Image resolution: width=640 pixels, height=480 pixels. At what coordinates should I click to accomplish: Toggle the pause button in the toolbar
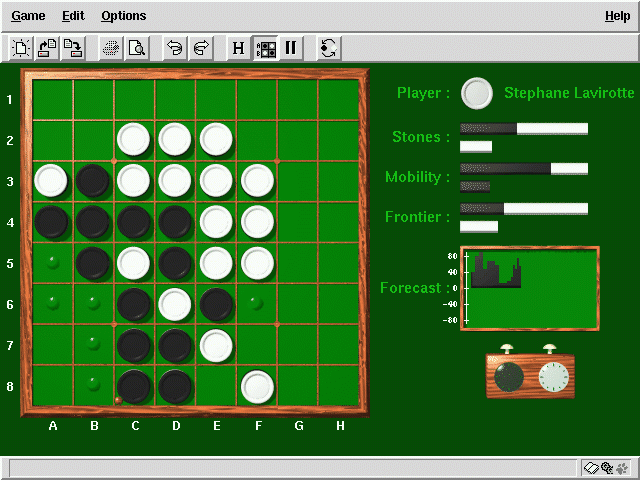(x=291, y=47)
